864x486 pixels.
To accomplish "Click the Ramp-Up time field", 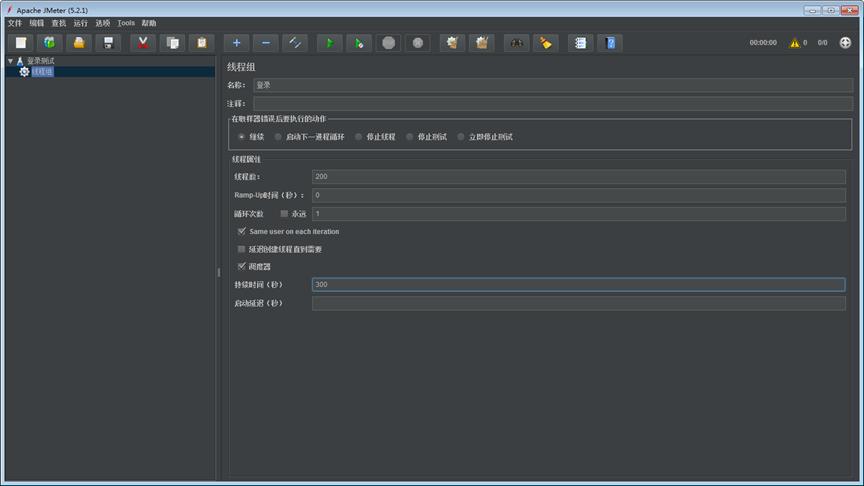I will [x=579, y=195].
